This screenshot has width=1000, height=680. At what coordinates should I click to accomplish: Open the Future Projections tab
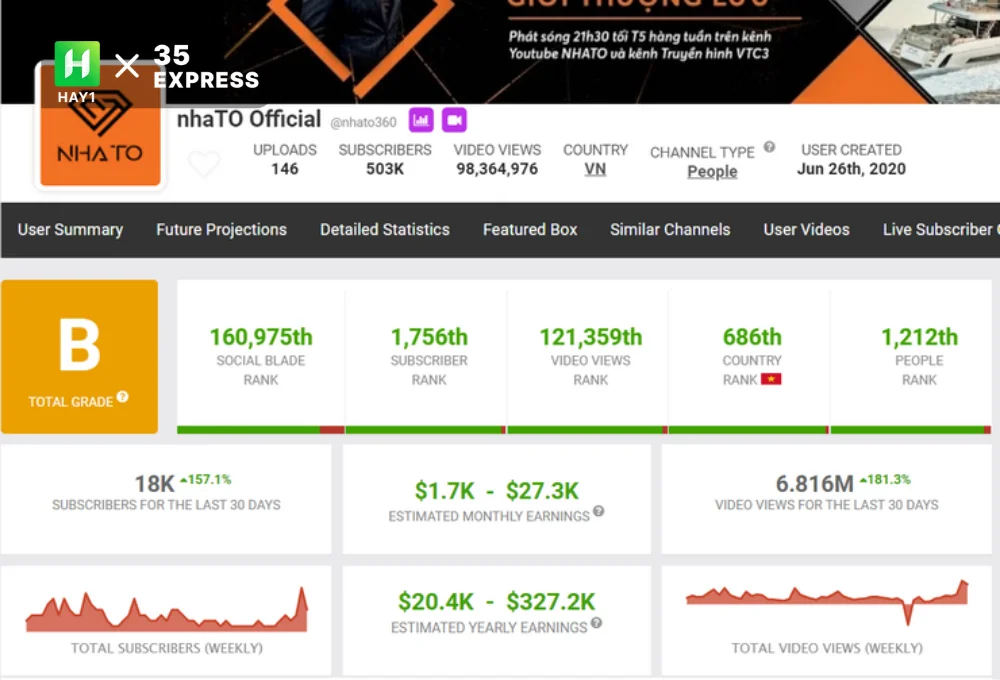[221, 230]
